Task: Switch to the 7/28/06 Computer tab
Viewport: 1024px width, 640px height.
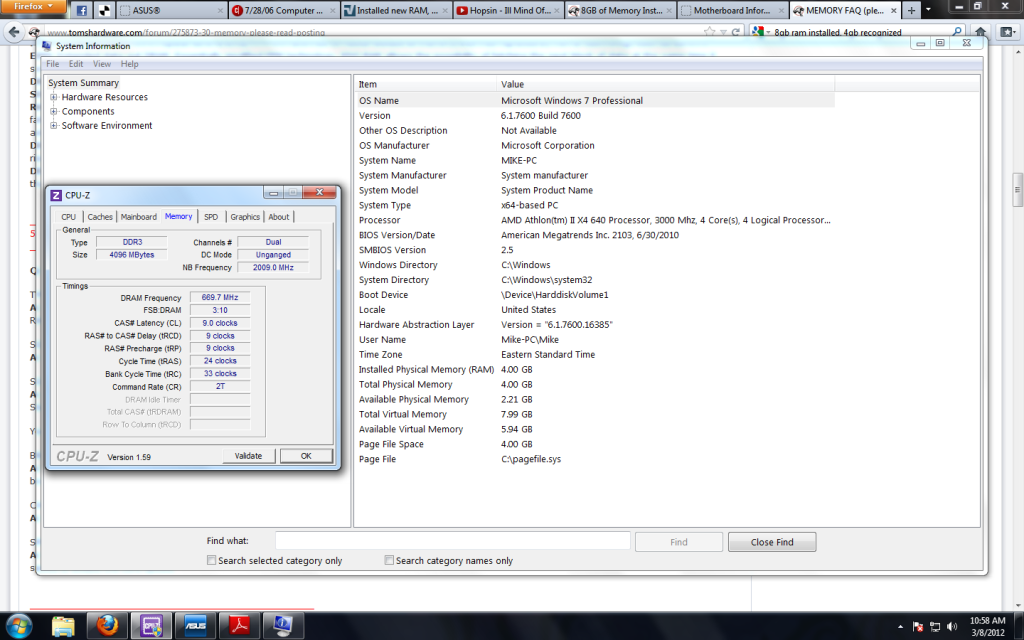Action: (284, 10)
